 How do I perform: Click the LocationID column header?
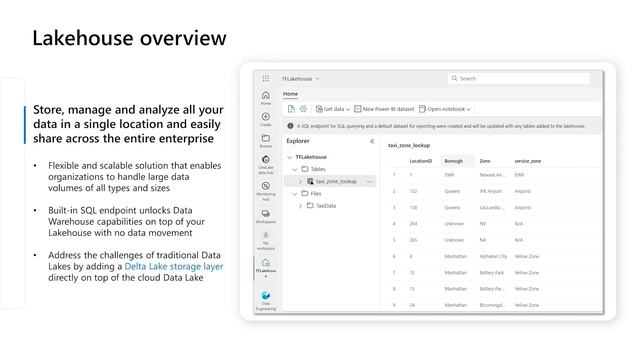420,161
